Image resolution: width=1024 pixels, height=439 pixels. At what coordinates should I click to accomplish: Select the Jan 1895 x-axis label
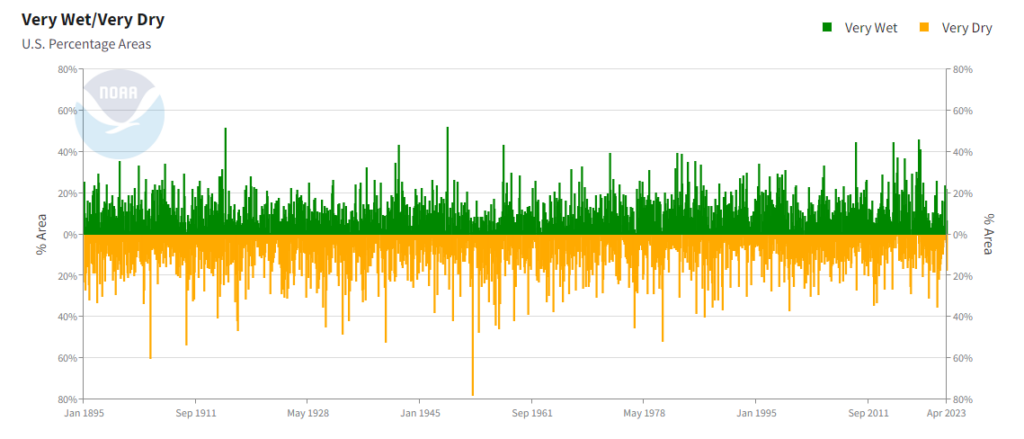coord(85,412)
